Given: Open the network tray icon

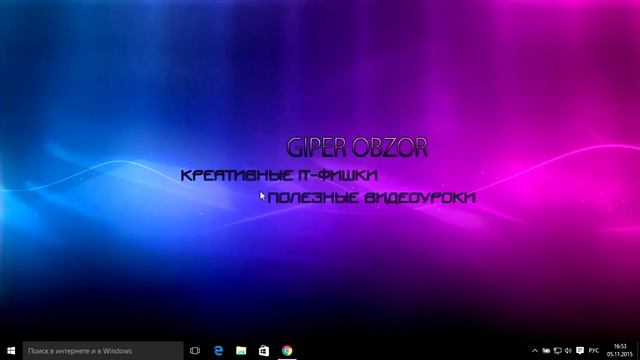Looking at the screenshot, I should (x=558, y=351).
